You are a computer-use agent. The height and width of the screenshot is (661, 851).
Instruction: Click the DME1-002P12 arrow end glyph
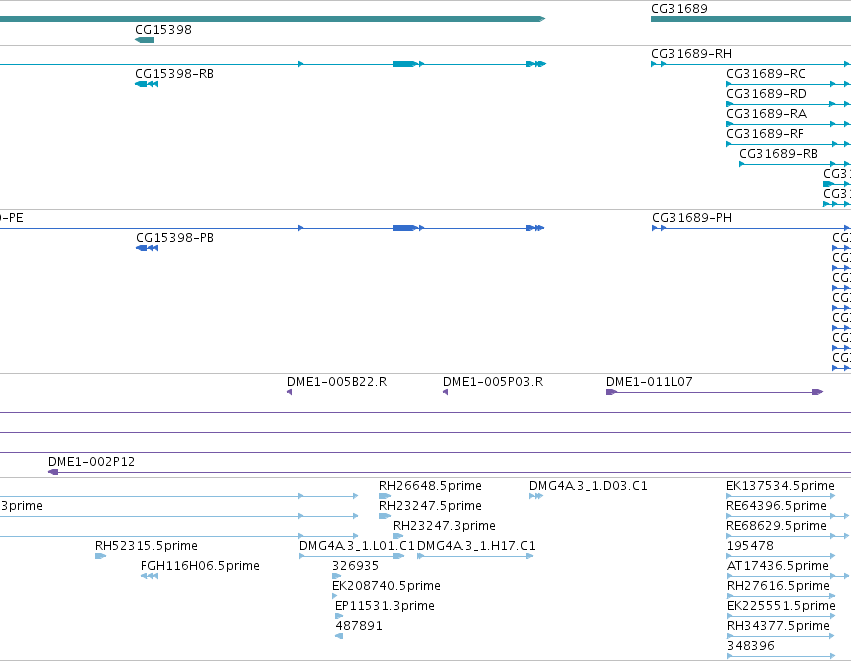[x=53, y=472]
